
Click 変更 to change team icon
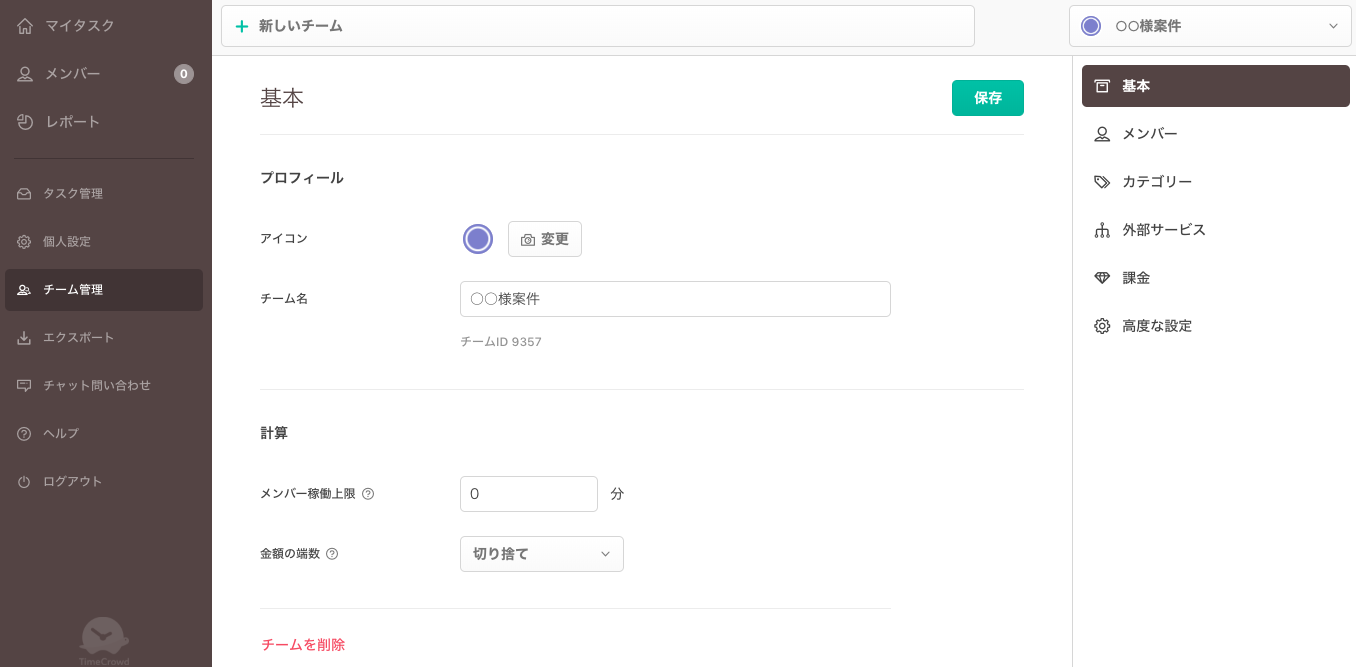tap(545, 239)
